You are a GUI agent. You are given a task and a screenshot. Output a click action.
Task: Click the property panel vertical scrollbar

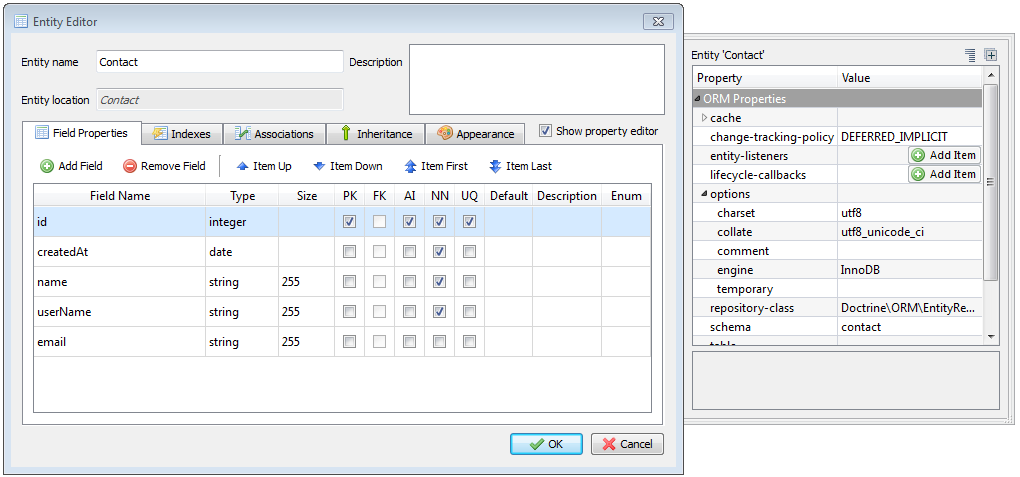pos(991,180)
